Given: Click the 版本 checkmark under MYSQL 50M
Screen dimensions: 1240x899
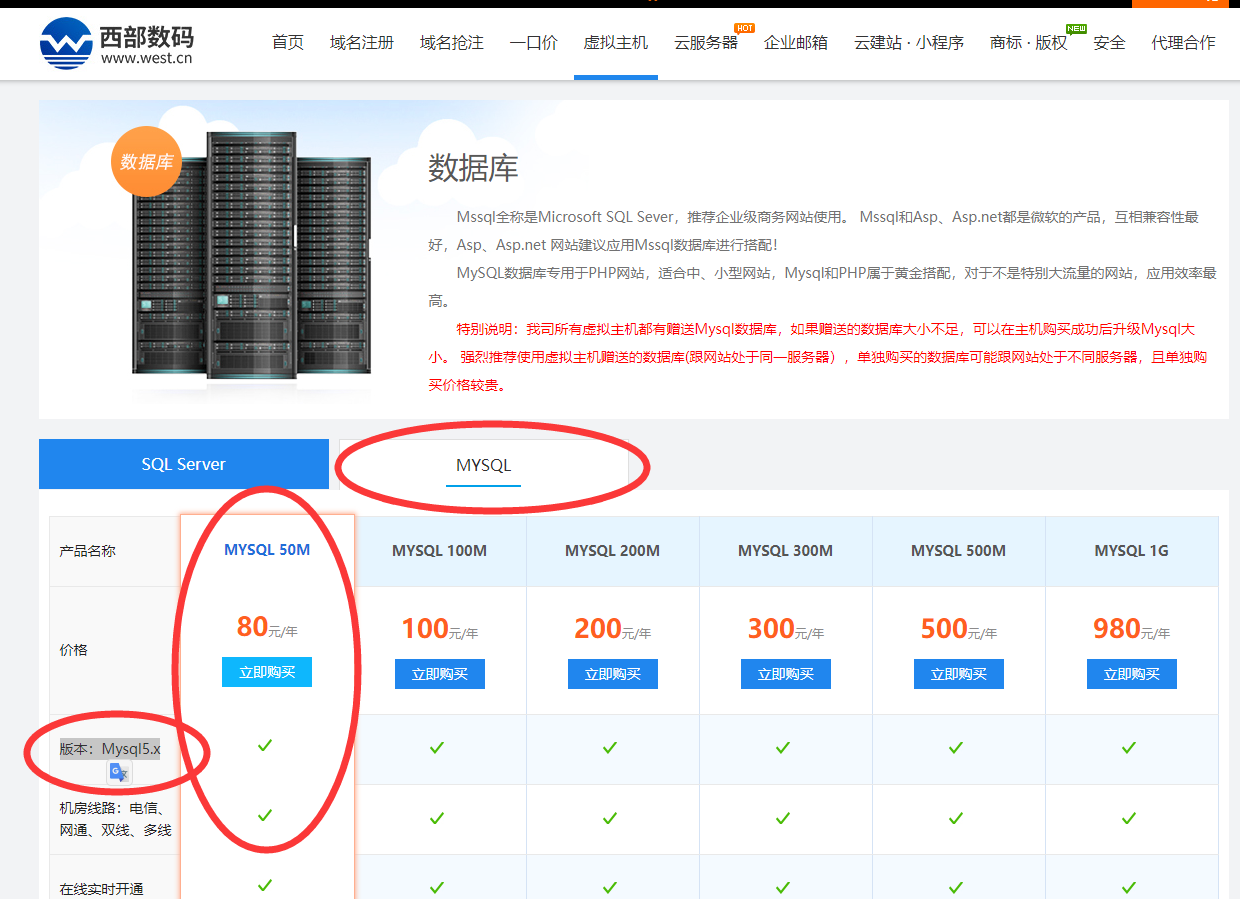Looking at the screenshot, I should [x=265, y=745].
